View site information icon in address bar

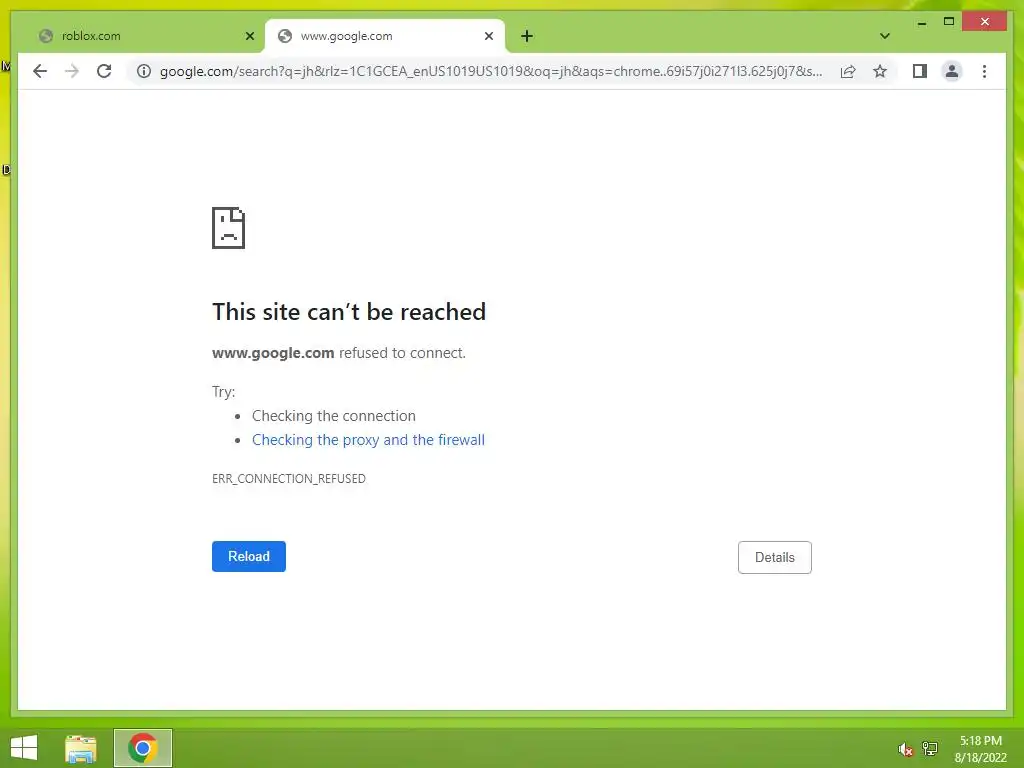click(x=144, y=71)
